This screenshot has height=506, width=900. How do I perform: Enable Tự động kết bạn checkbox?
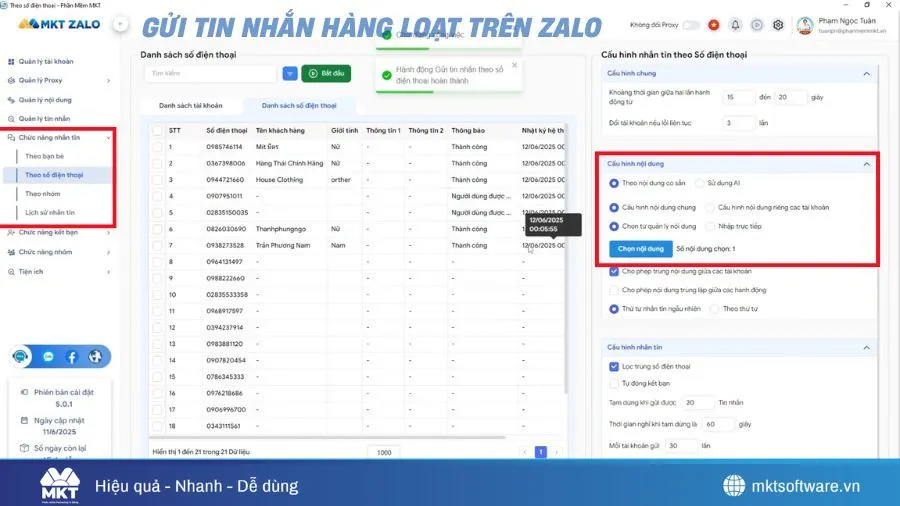(x=614, y=383)
